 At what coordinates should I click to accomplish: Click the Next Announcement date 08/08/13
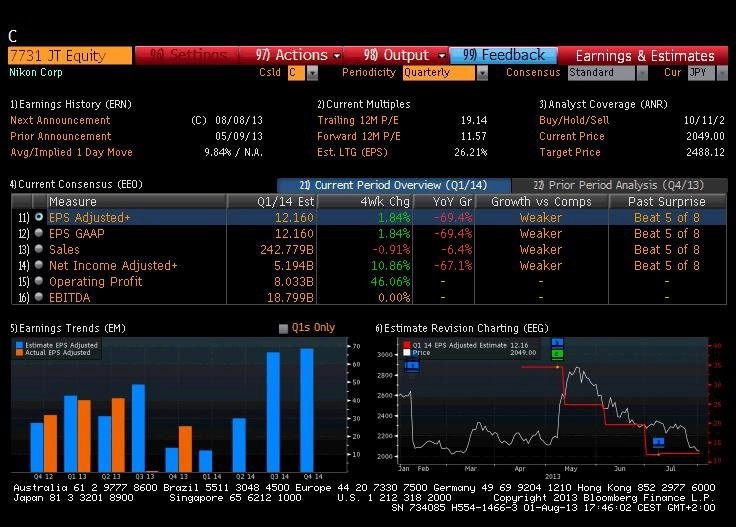pos(239,120)
